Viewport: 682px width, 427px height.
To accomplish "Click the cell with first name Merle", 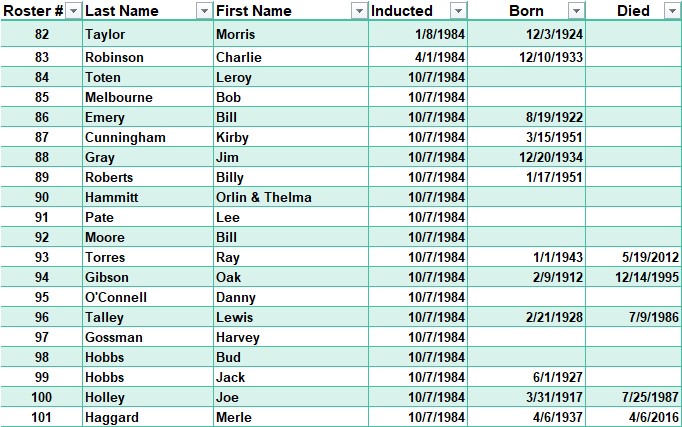I will coord(291,417).
